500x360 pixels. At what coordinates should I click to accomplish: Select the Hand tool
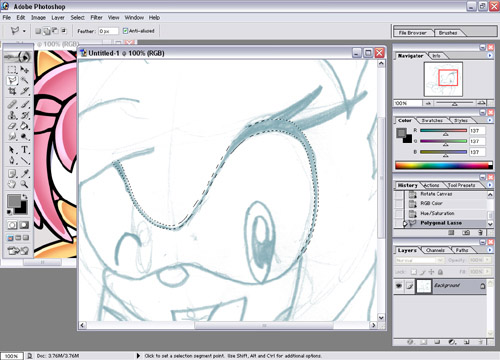(12, 184)
